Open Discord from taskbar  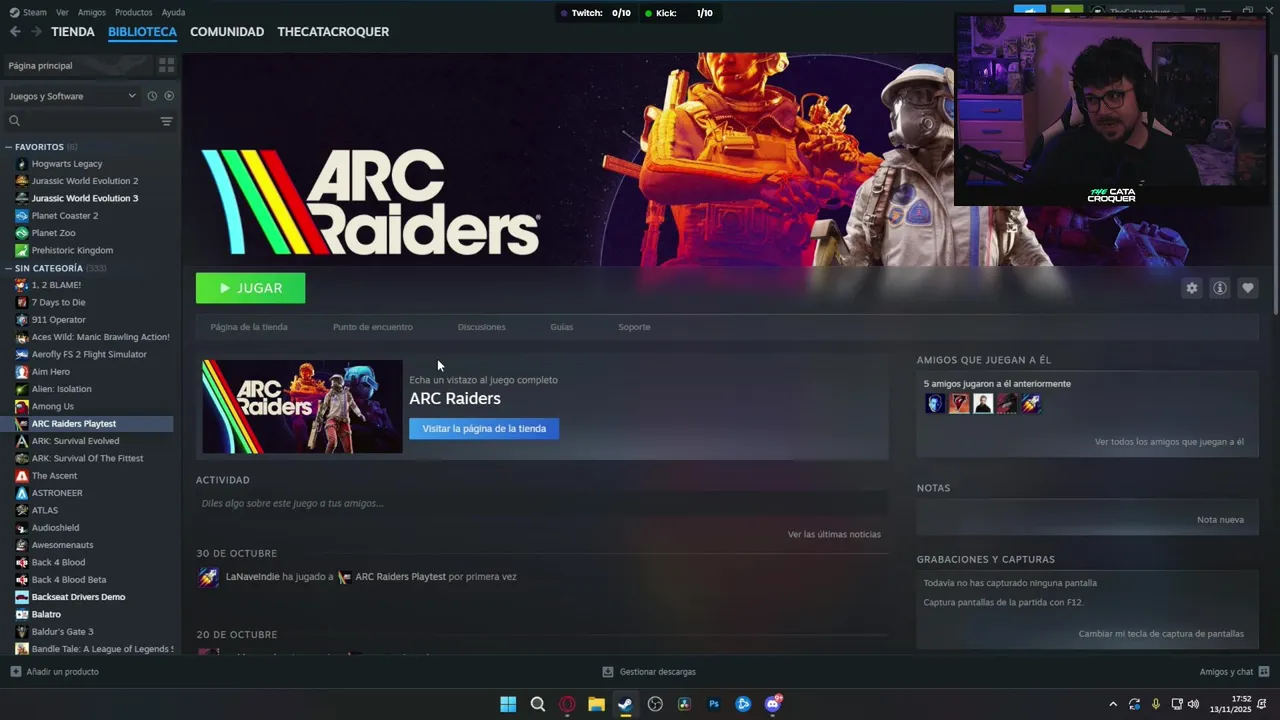[x=772, y=704]
